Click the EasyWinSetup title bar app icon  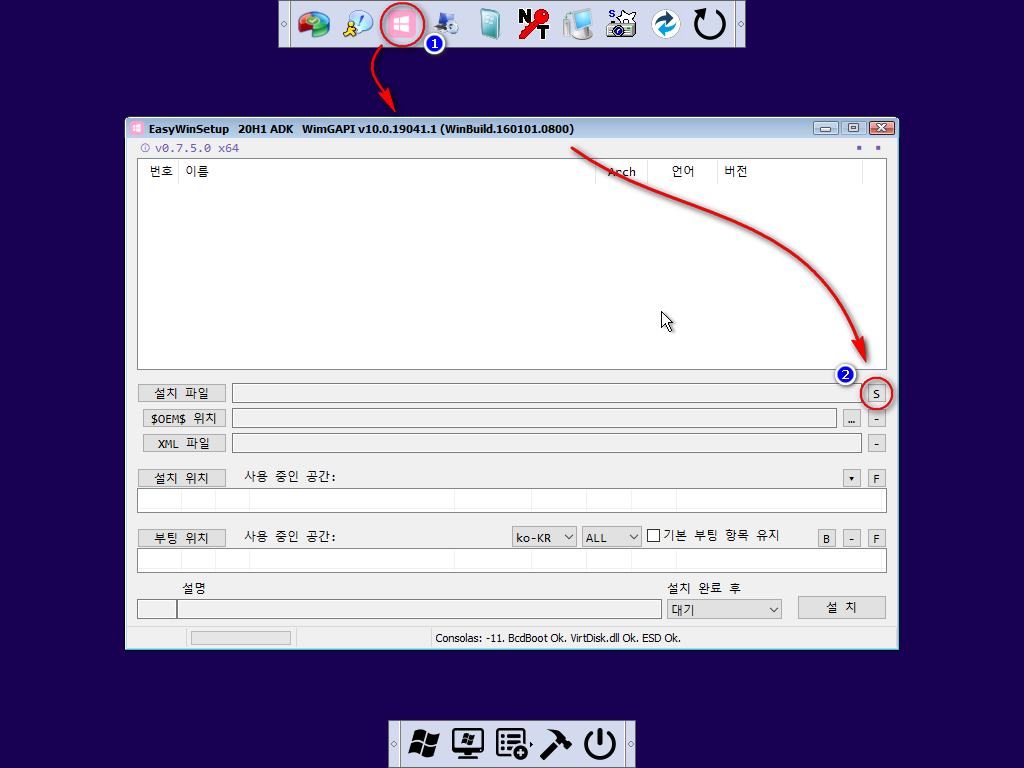(136, 129)
